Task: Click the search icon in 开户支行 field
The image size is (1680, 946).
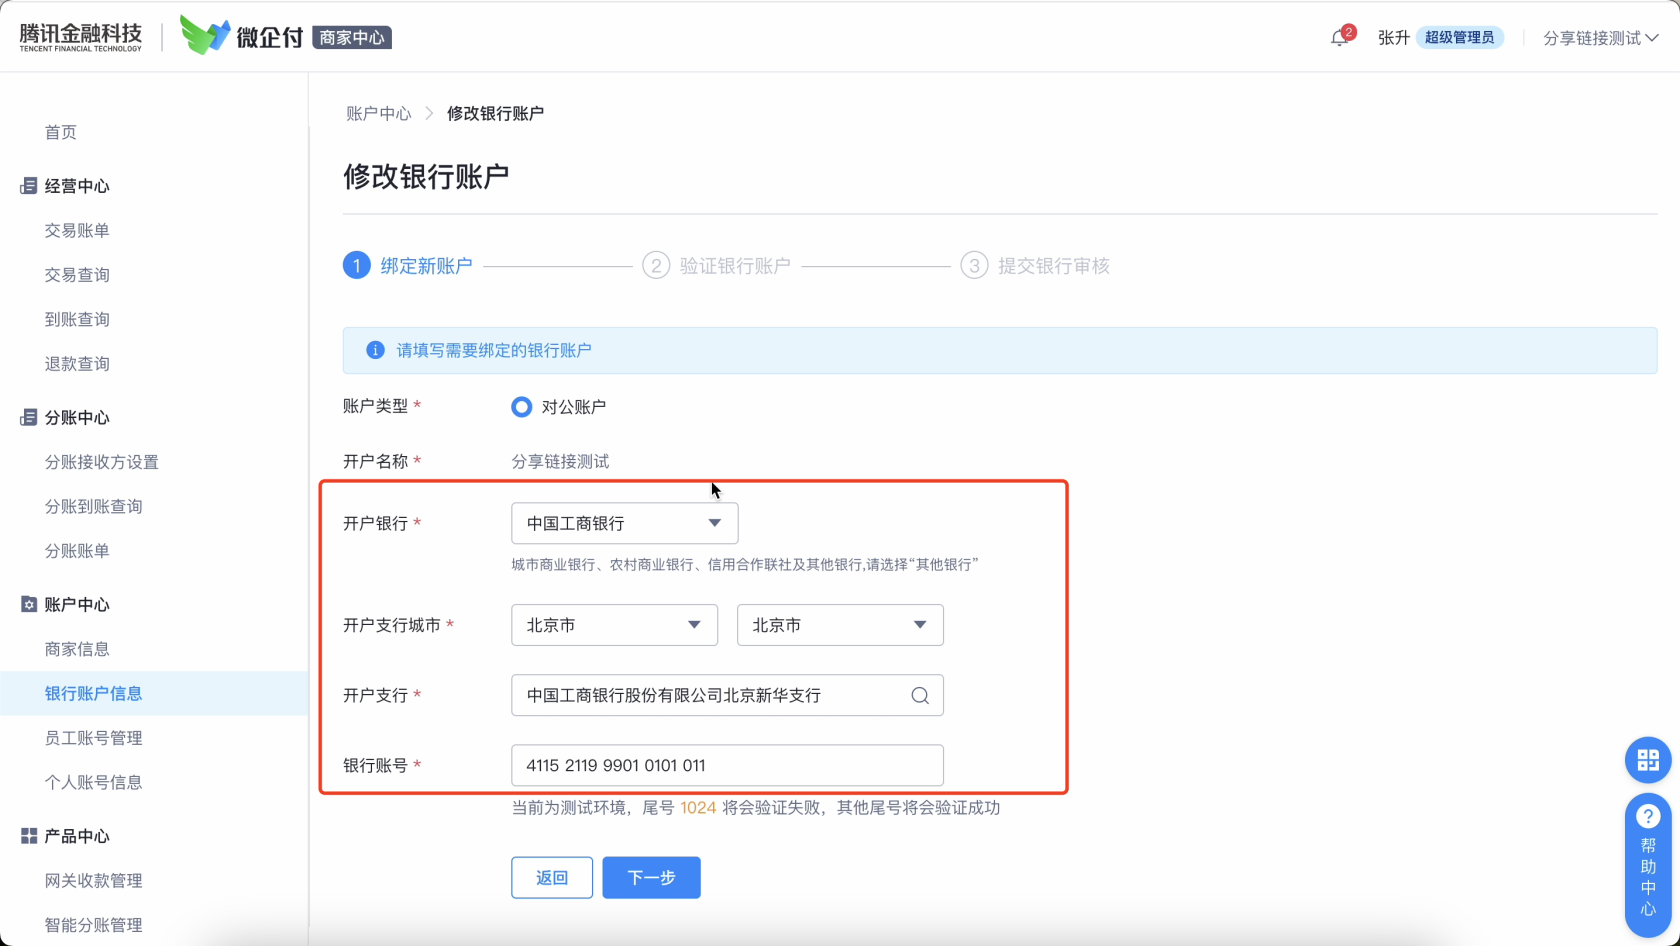Action: pyautogui.click(x=920, y=696)
